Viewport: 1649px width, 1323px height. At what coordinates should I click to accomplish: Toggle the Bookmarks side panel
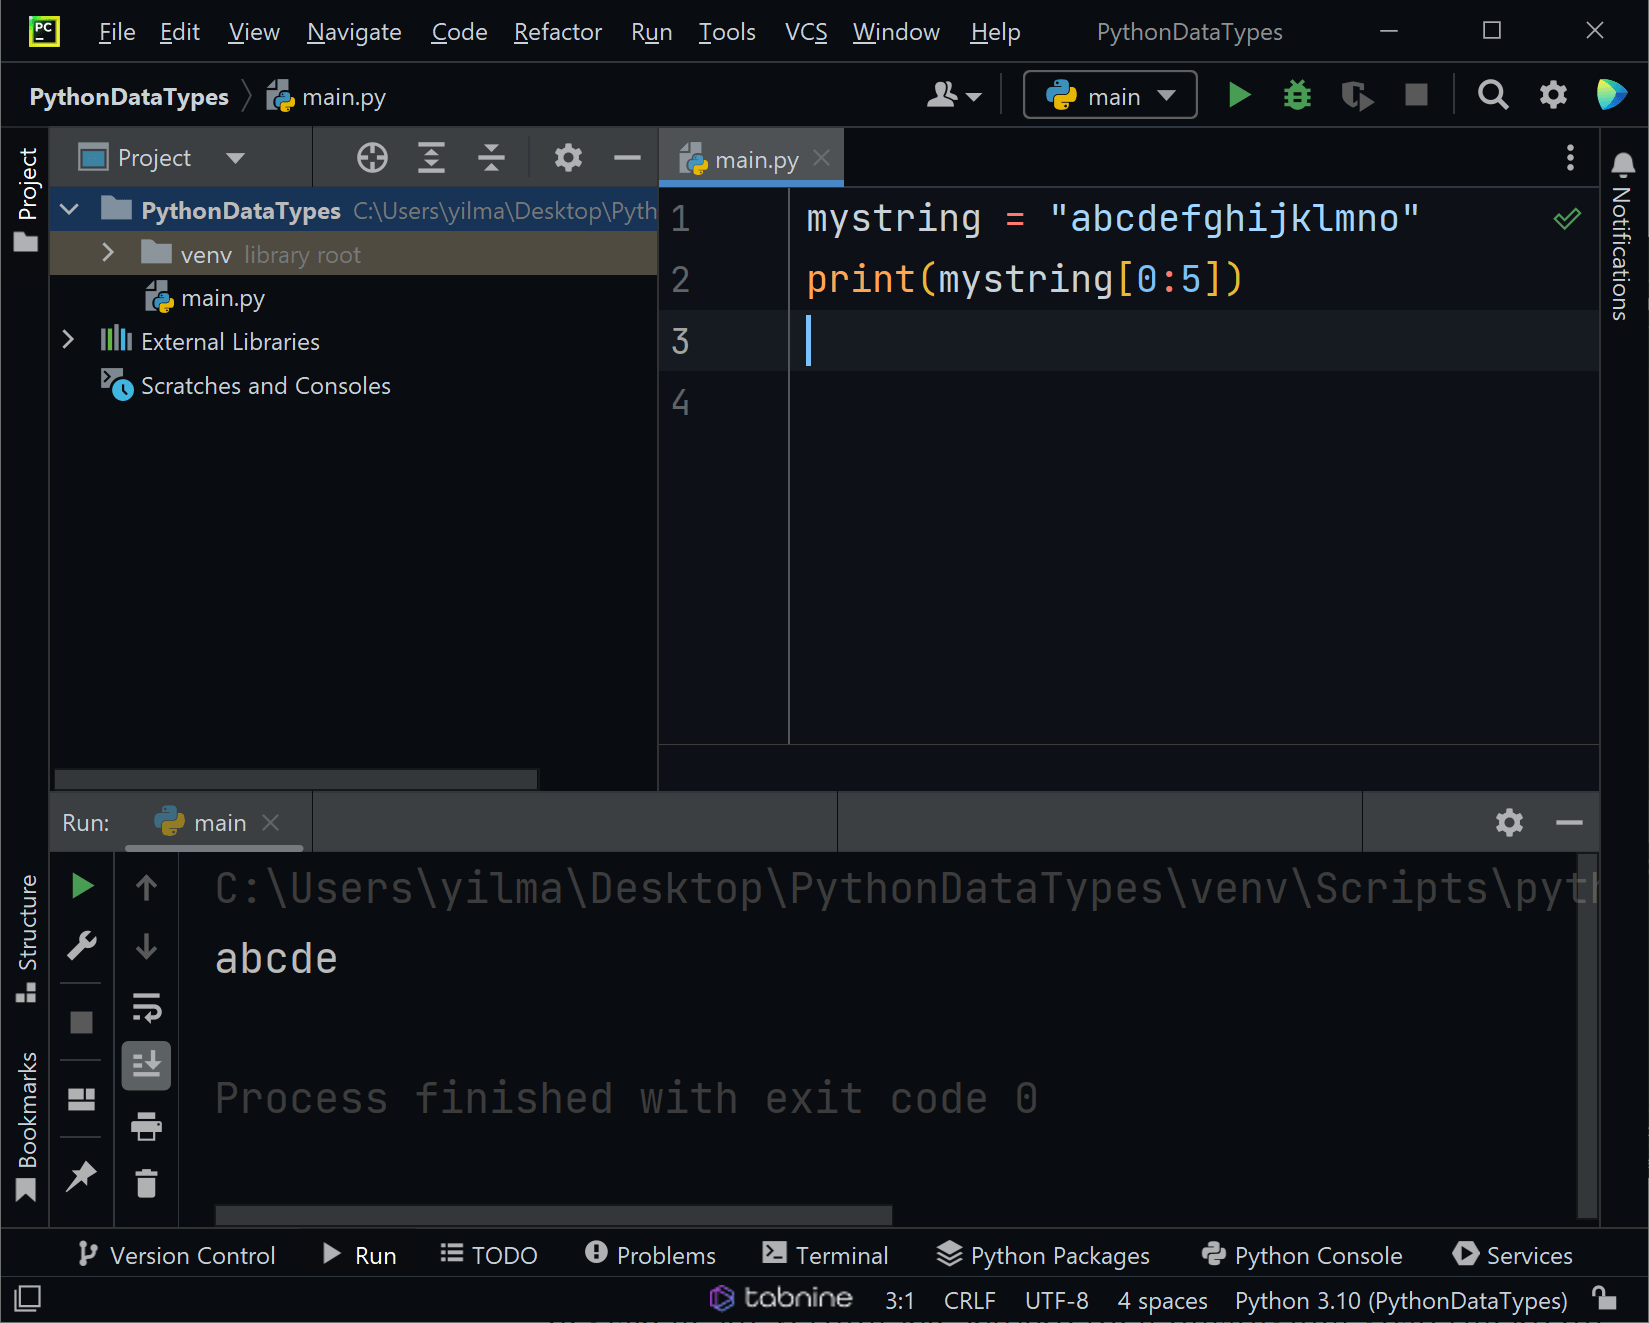pos(27,1126)
